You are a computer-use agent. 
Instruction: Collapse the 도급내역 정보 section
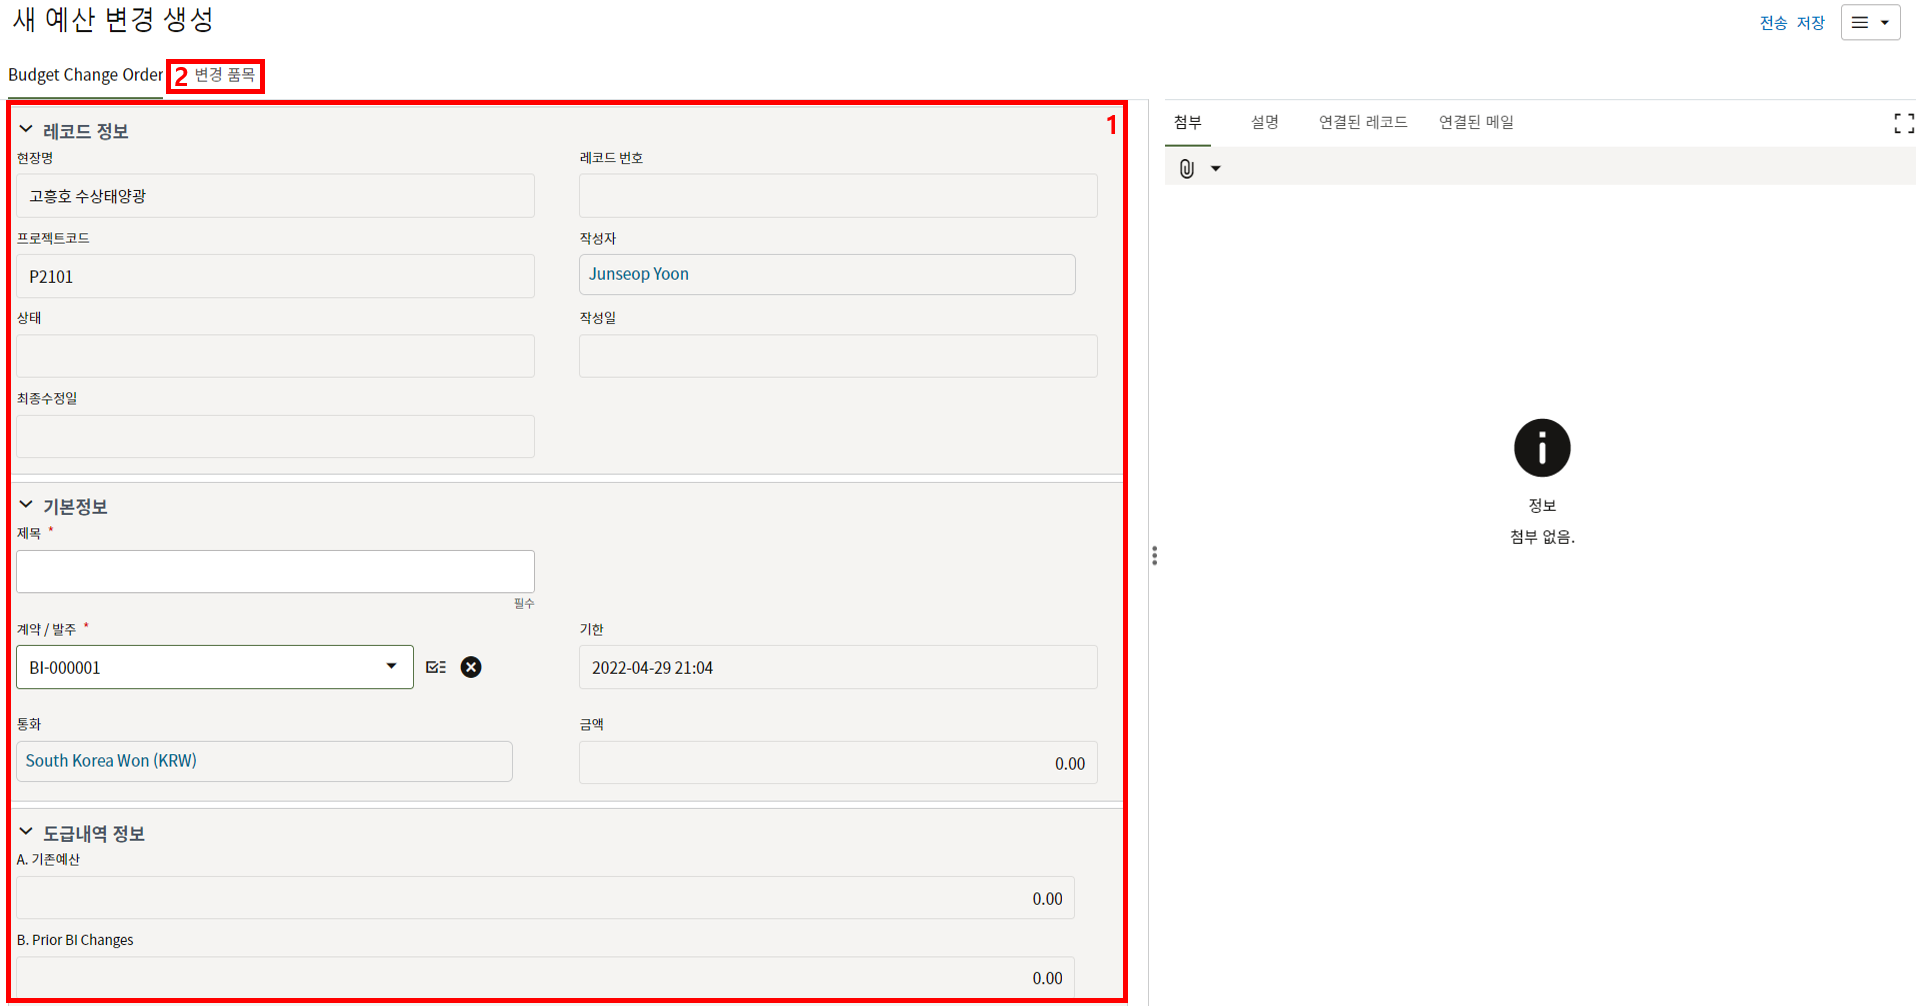click(x=26, y=832)
